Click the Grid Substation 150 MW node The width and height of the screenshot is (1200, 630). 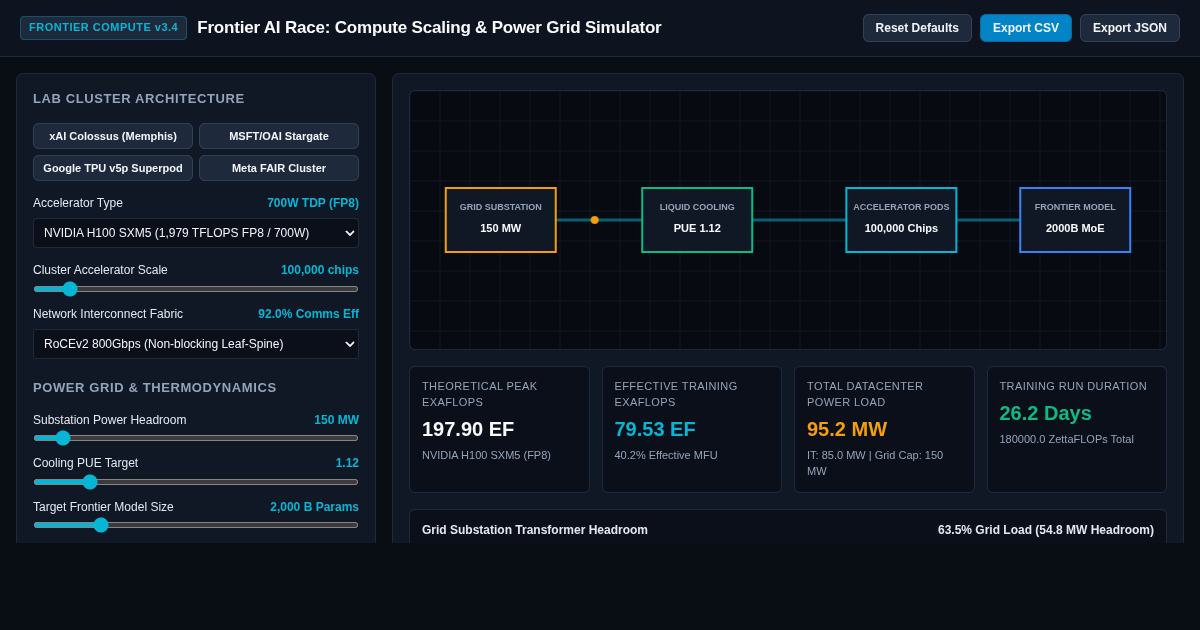tap(501, 220)
